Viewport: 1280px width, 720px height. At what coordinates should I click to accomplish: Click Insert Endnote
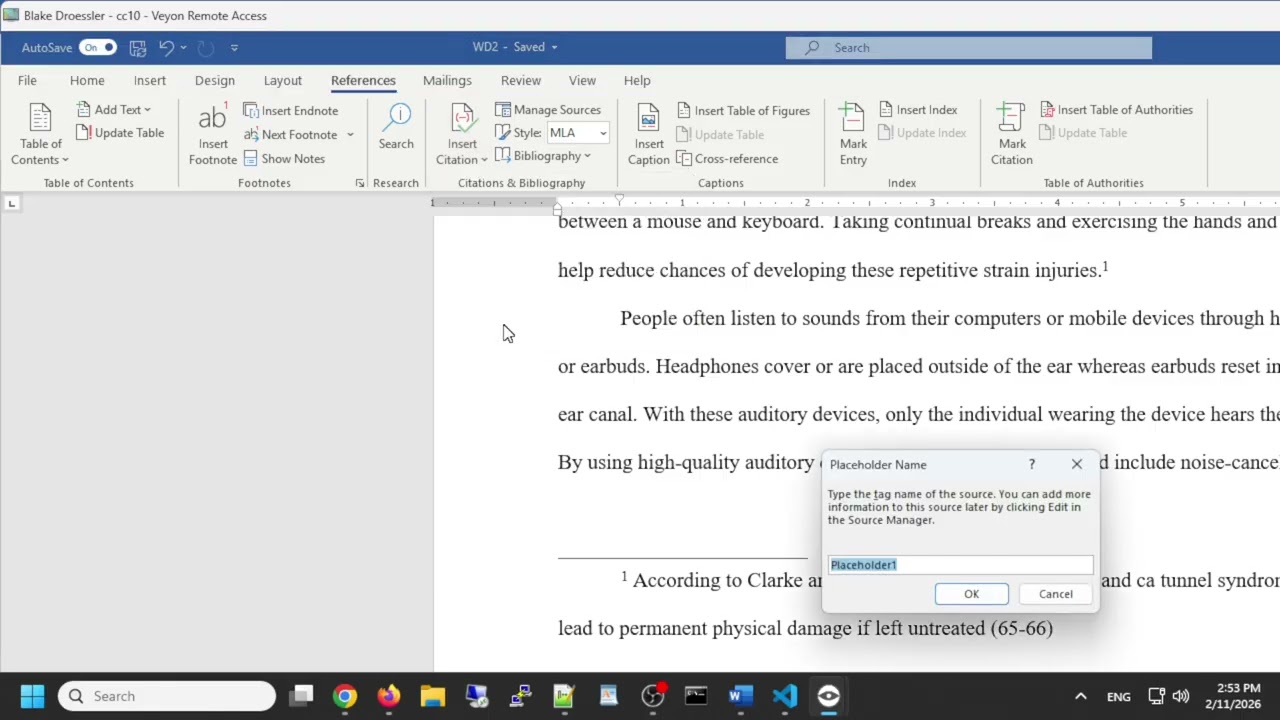pyautogui.click(x=291, y=111)
